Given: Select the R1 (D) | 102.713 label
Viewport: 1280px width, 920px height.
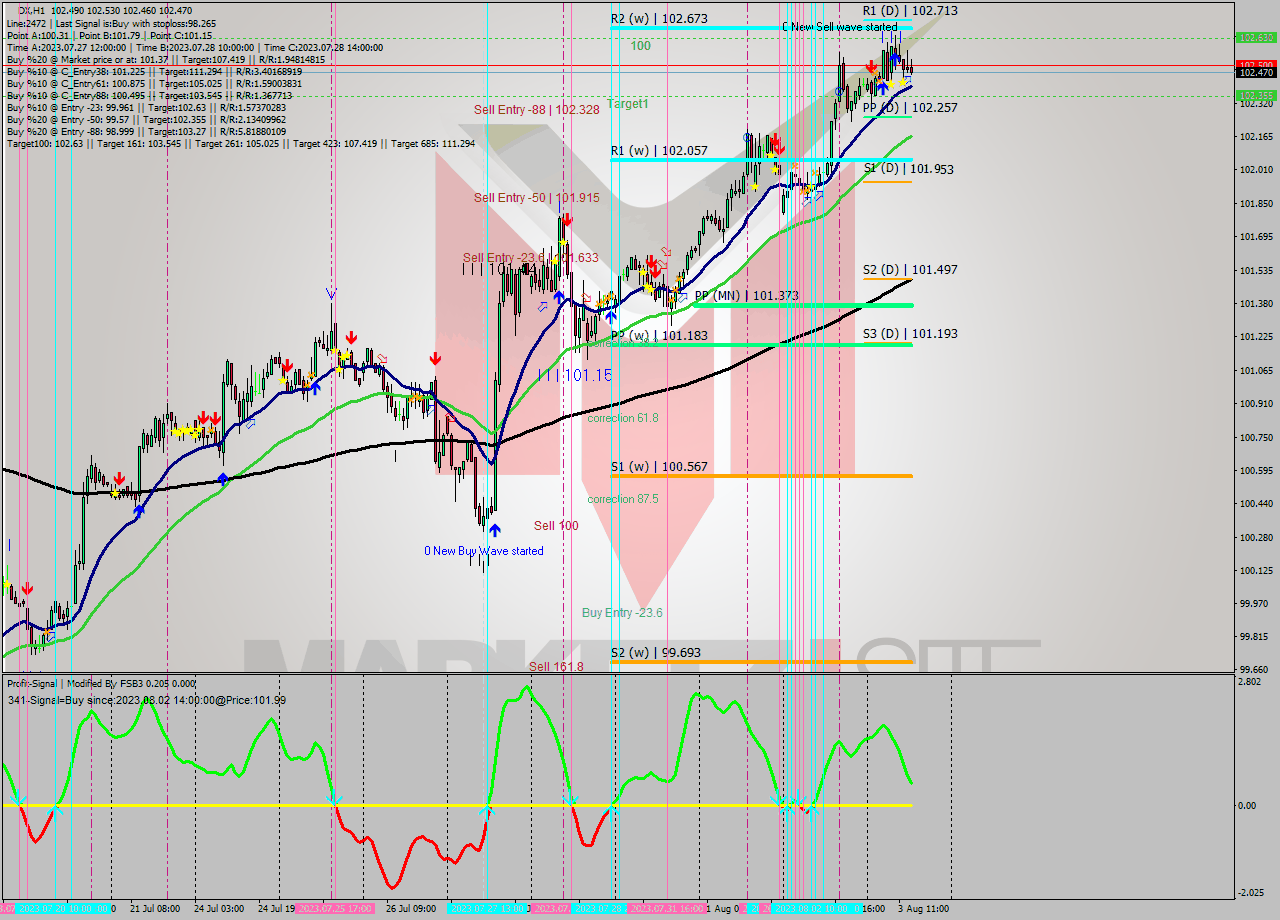Looking at the screenshot, I should pos(910,10).
